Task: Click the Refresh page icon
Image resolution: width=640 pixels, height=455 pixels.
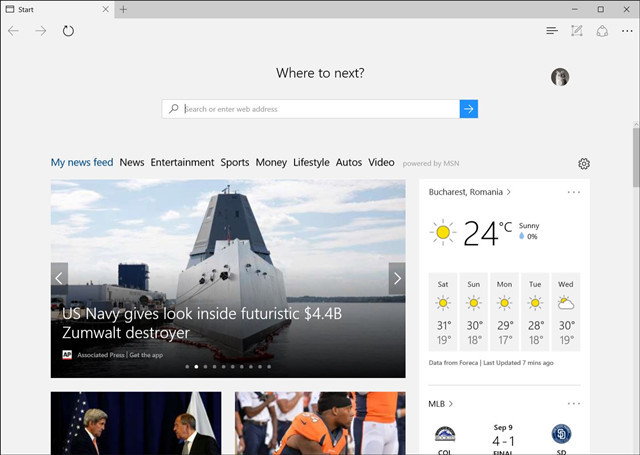Action: click(68, 31)
